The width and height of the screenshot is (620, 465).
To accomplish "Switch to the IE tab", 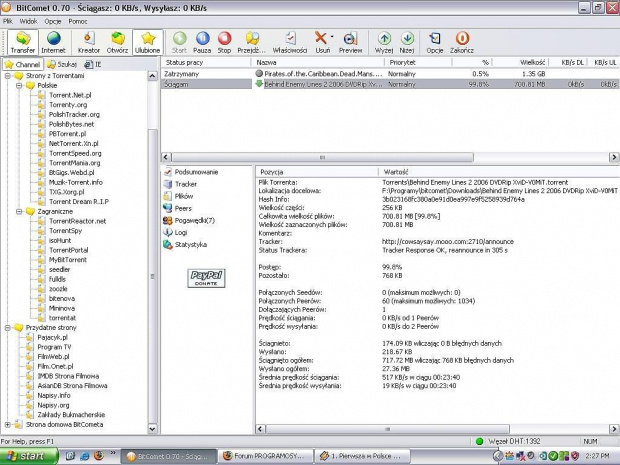I will 93,64.
